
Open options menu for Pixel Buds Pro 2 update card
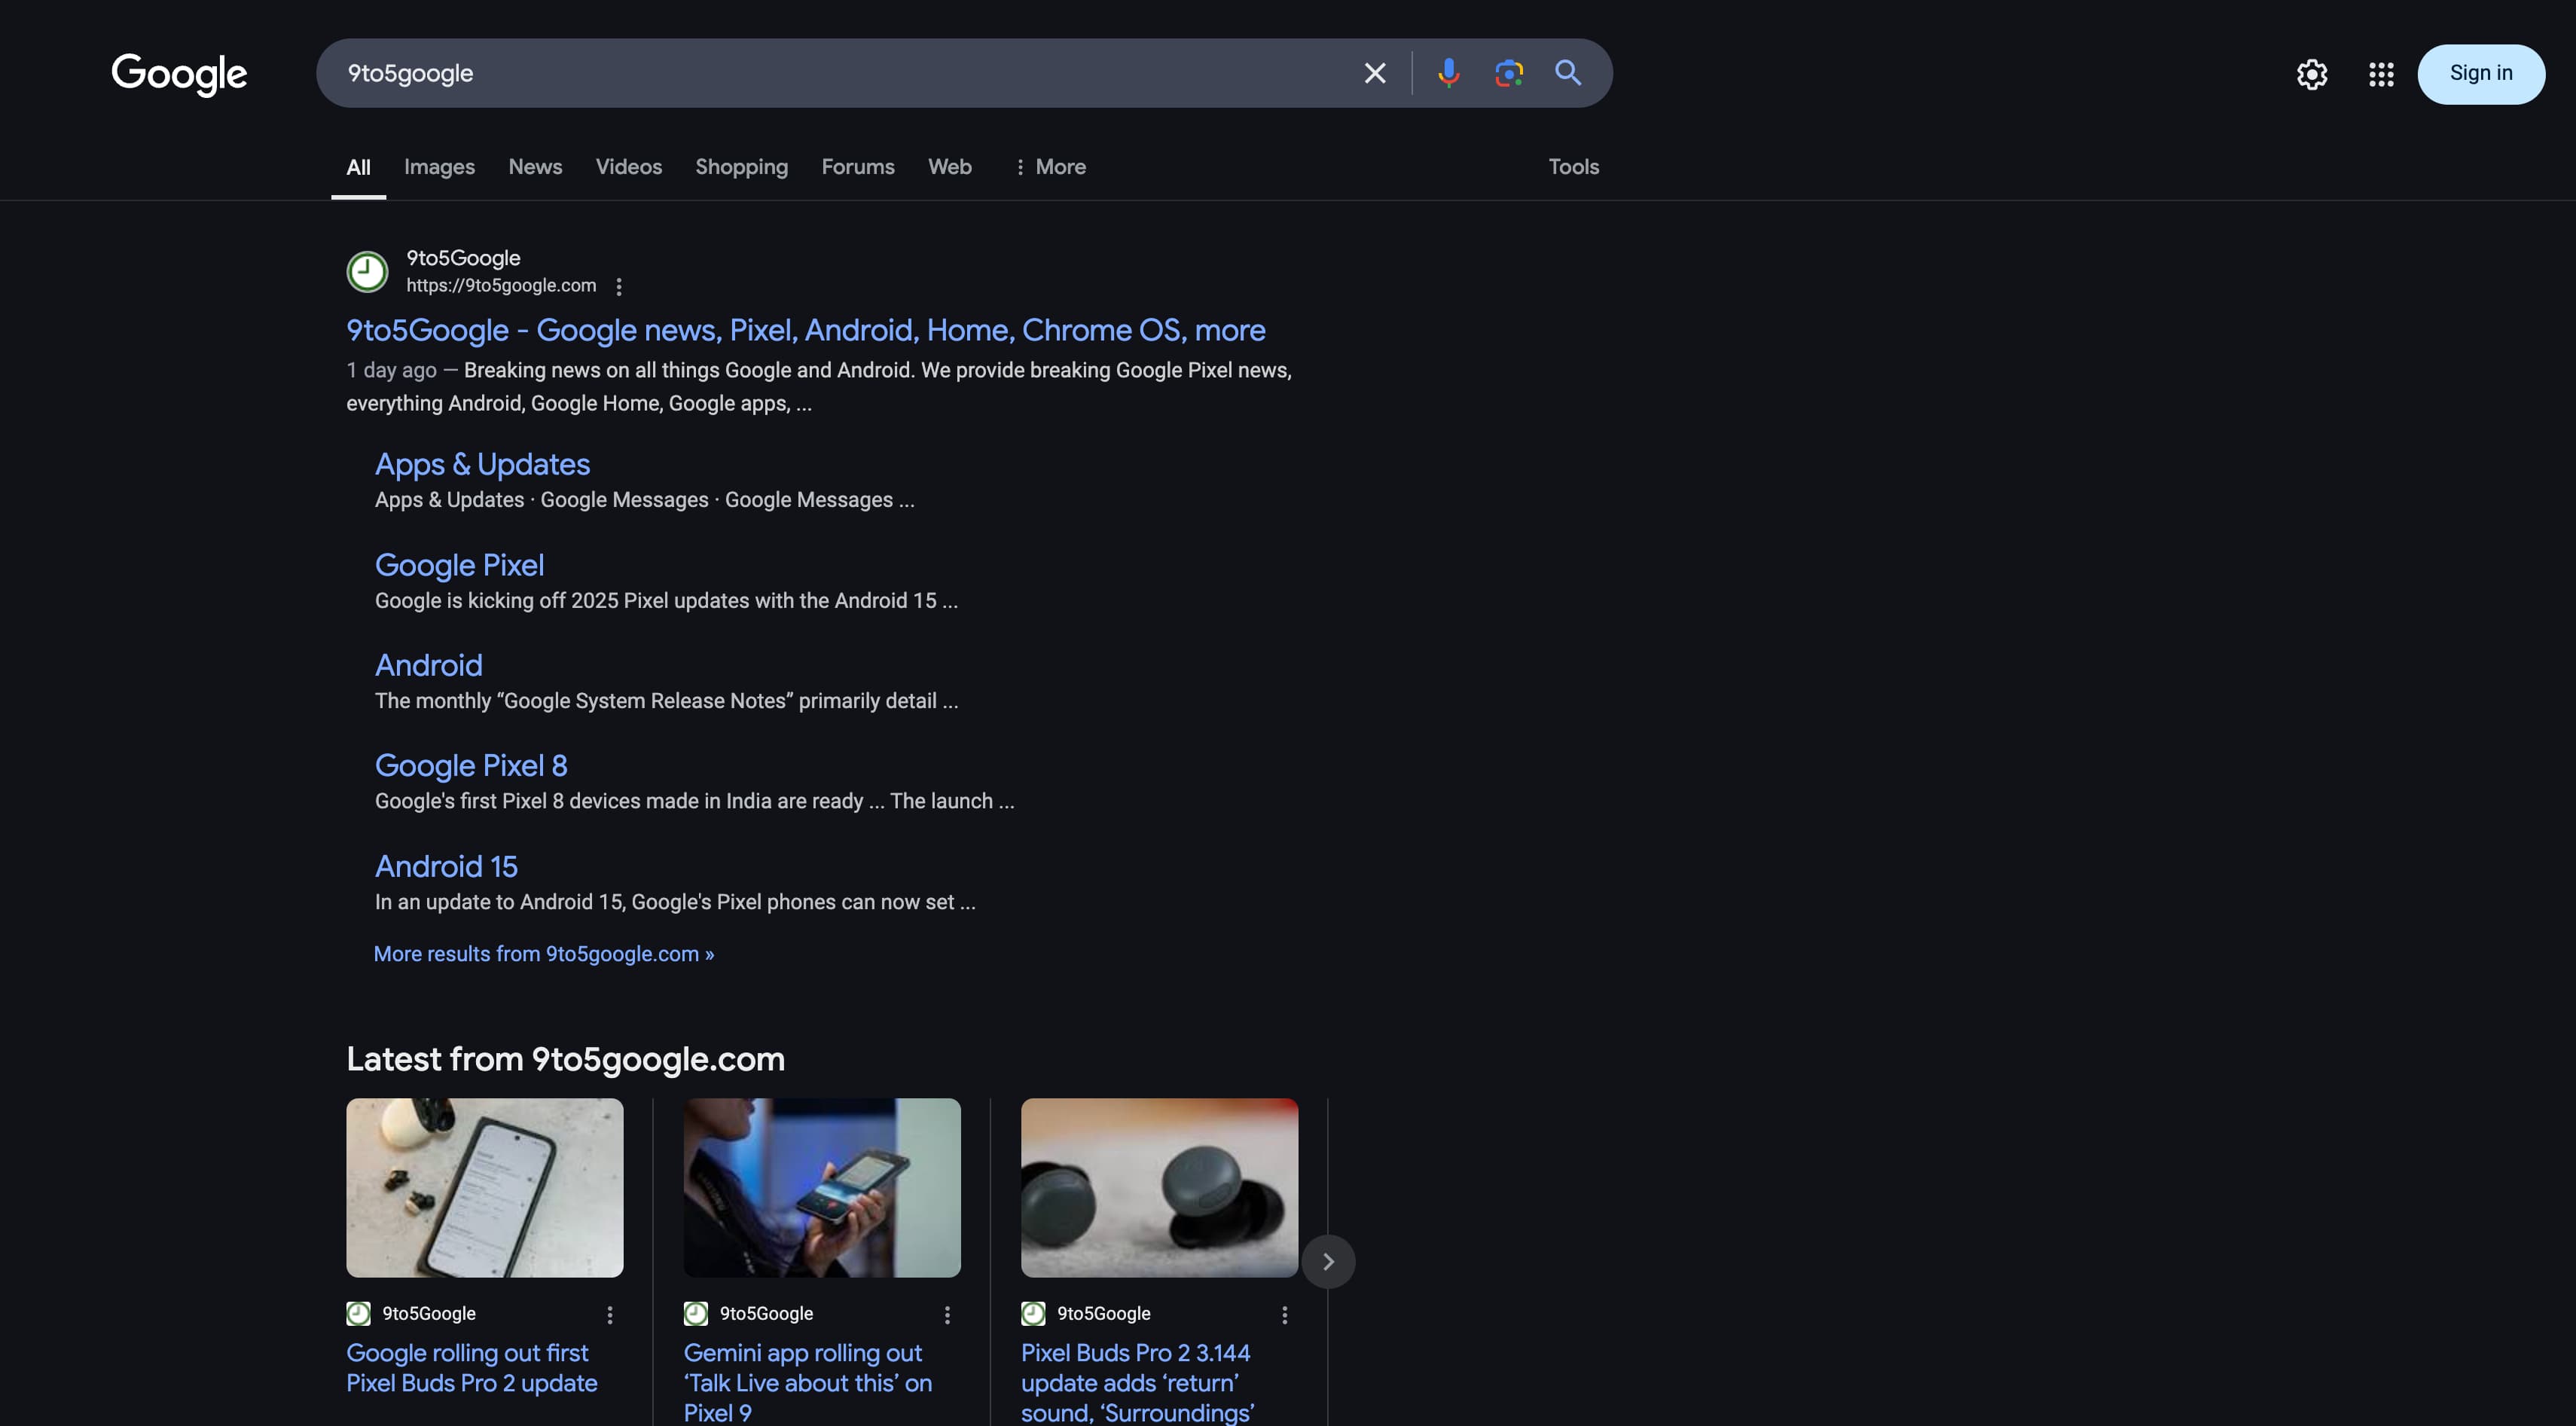coord(610,1315)
